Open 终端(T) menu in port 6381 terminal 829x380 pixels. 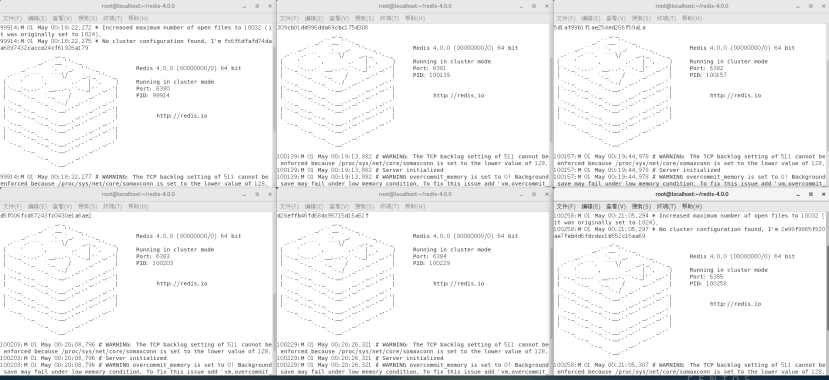coord(390,18)
